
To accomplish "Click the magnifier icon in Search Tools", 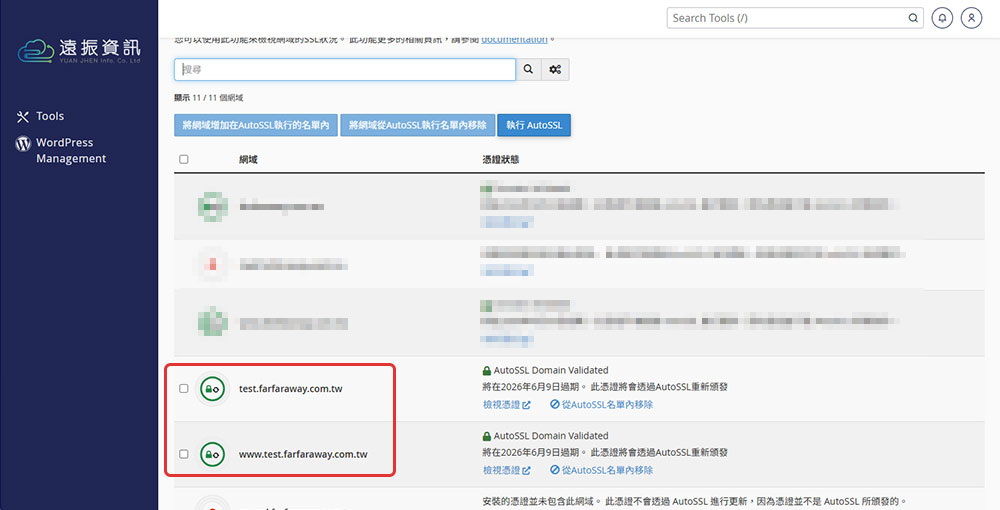I will 913,18.
